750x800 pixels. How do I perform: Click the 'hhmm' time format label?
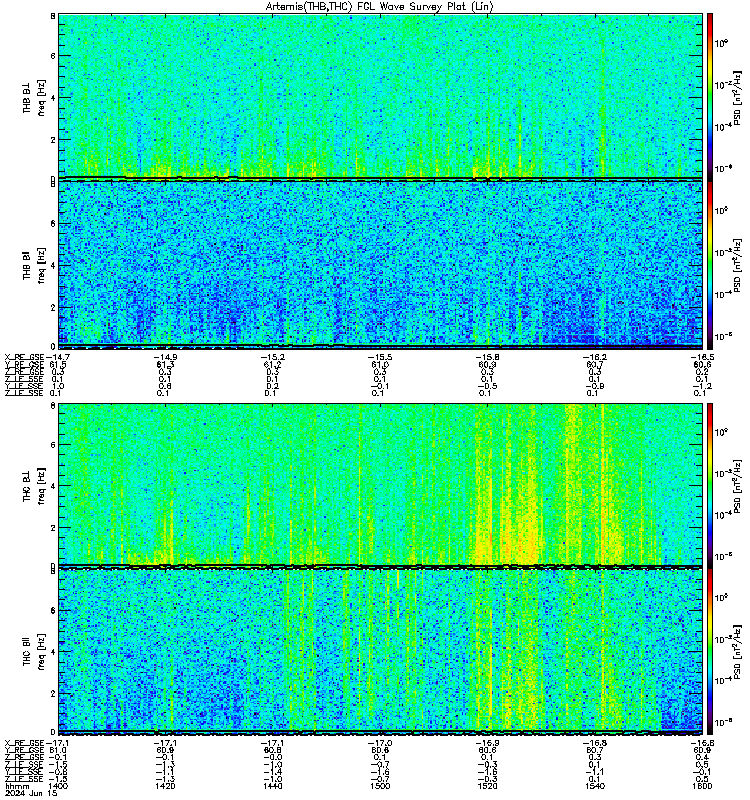pos(15,786)
